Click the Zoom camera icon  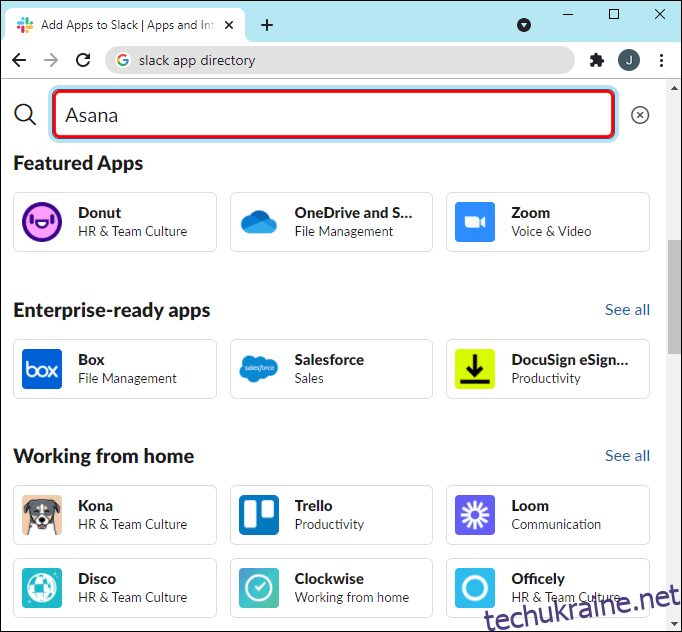pyautogui.click(x=475, y=222)
